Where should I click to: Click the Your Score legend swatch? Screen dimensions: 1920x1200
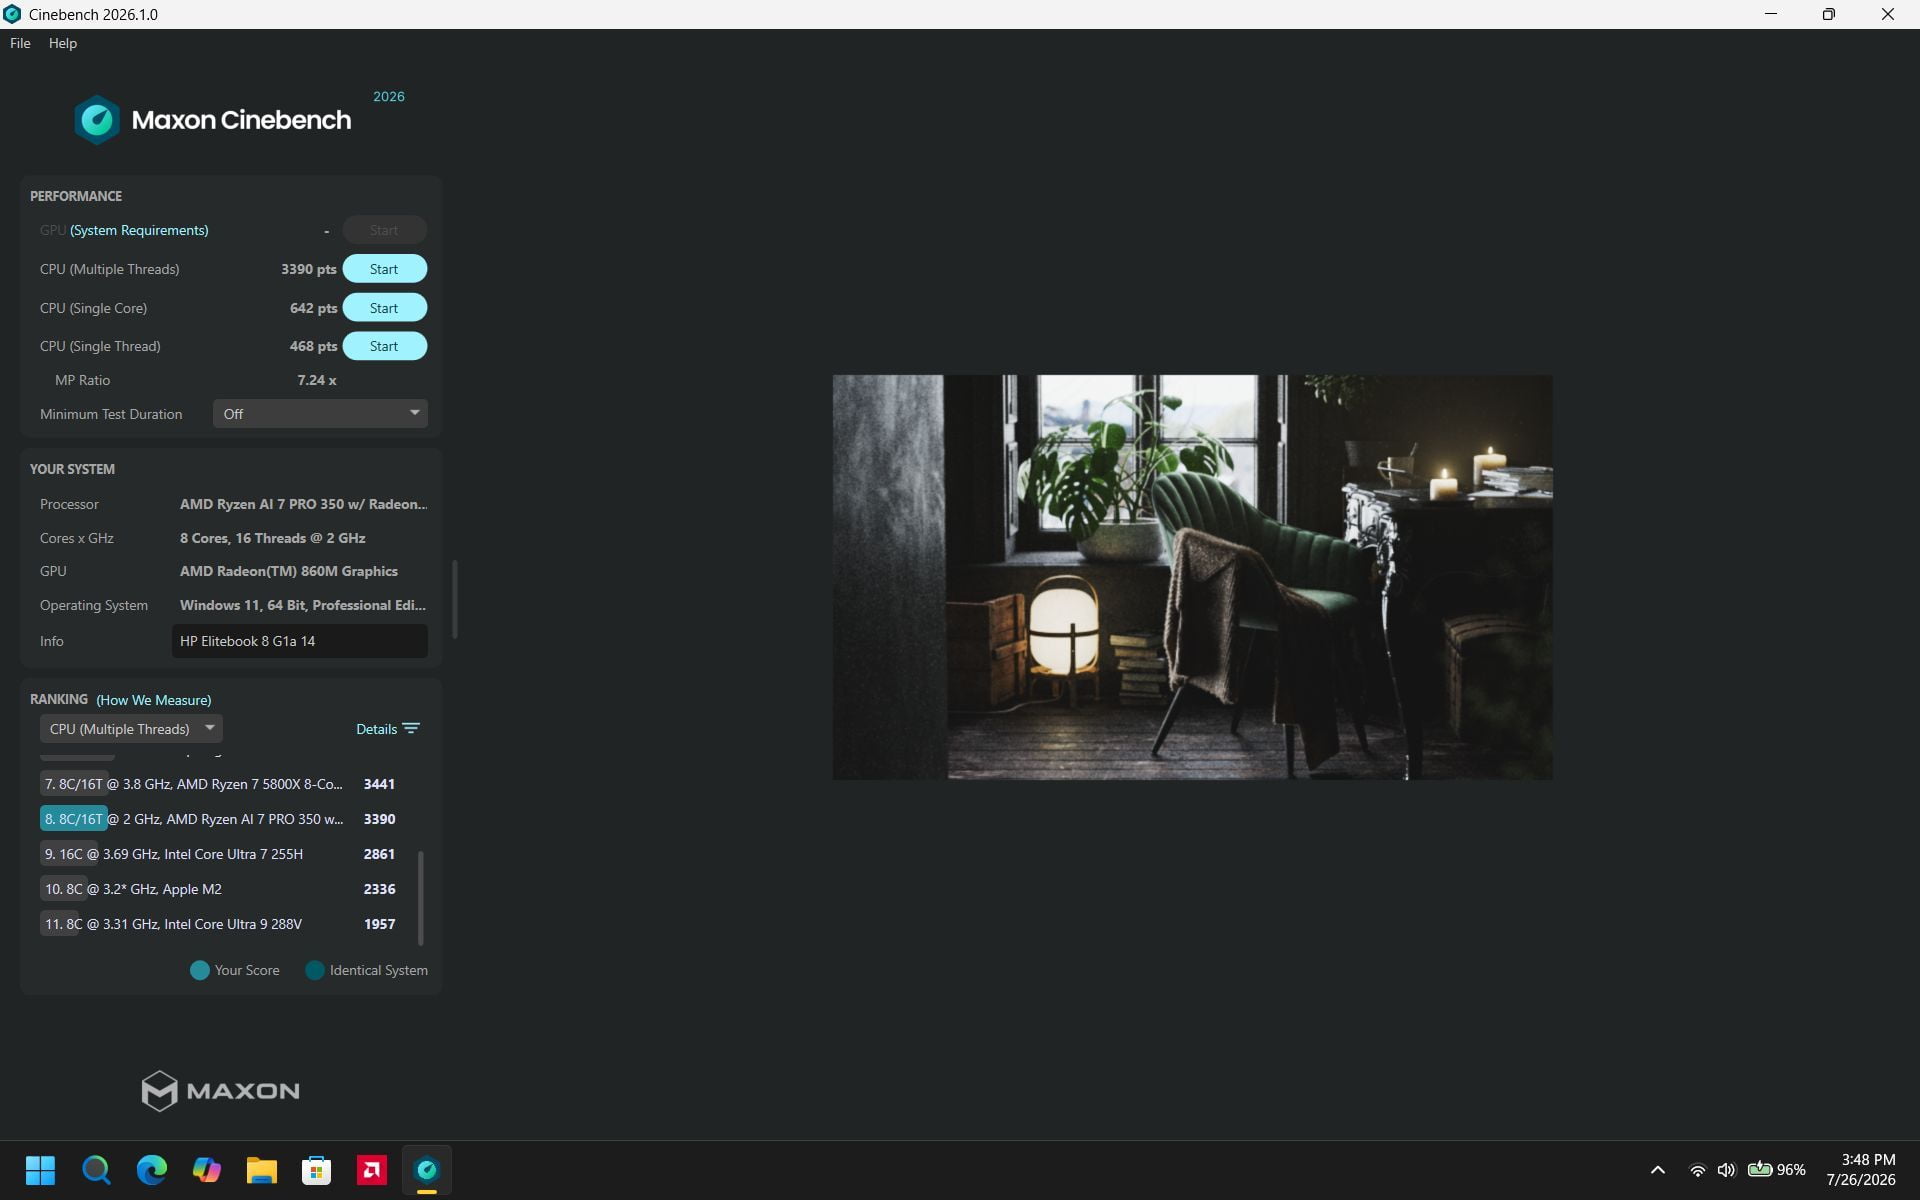click(200, 970)
